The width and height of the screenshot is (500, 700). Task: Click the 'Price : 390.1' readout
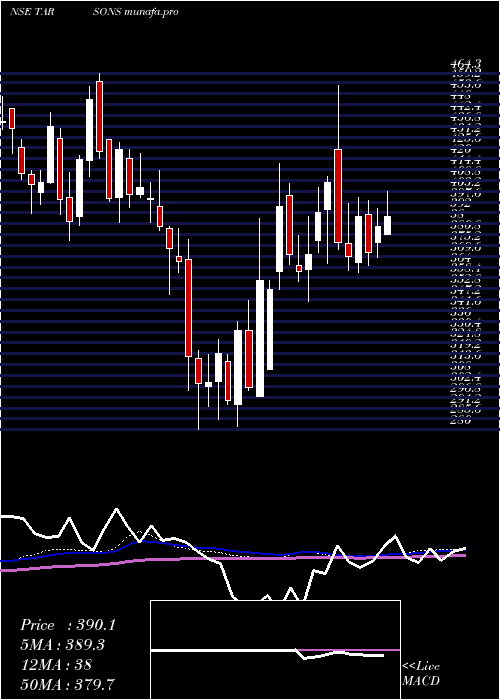(68, 625)
